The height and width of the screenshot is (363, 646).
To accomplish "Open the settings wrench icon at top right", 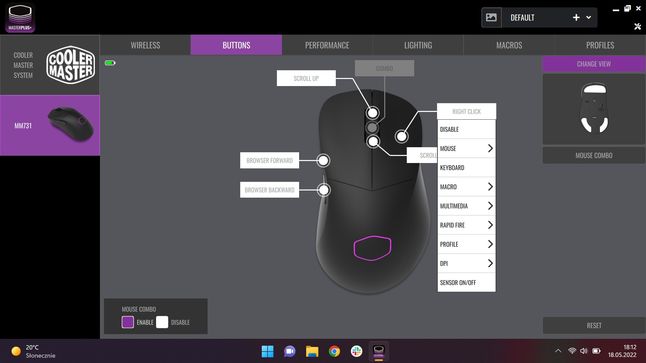I will coord(637,26).
